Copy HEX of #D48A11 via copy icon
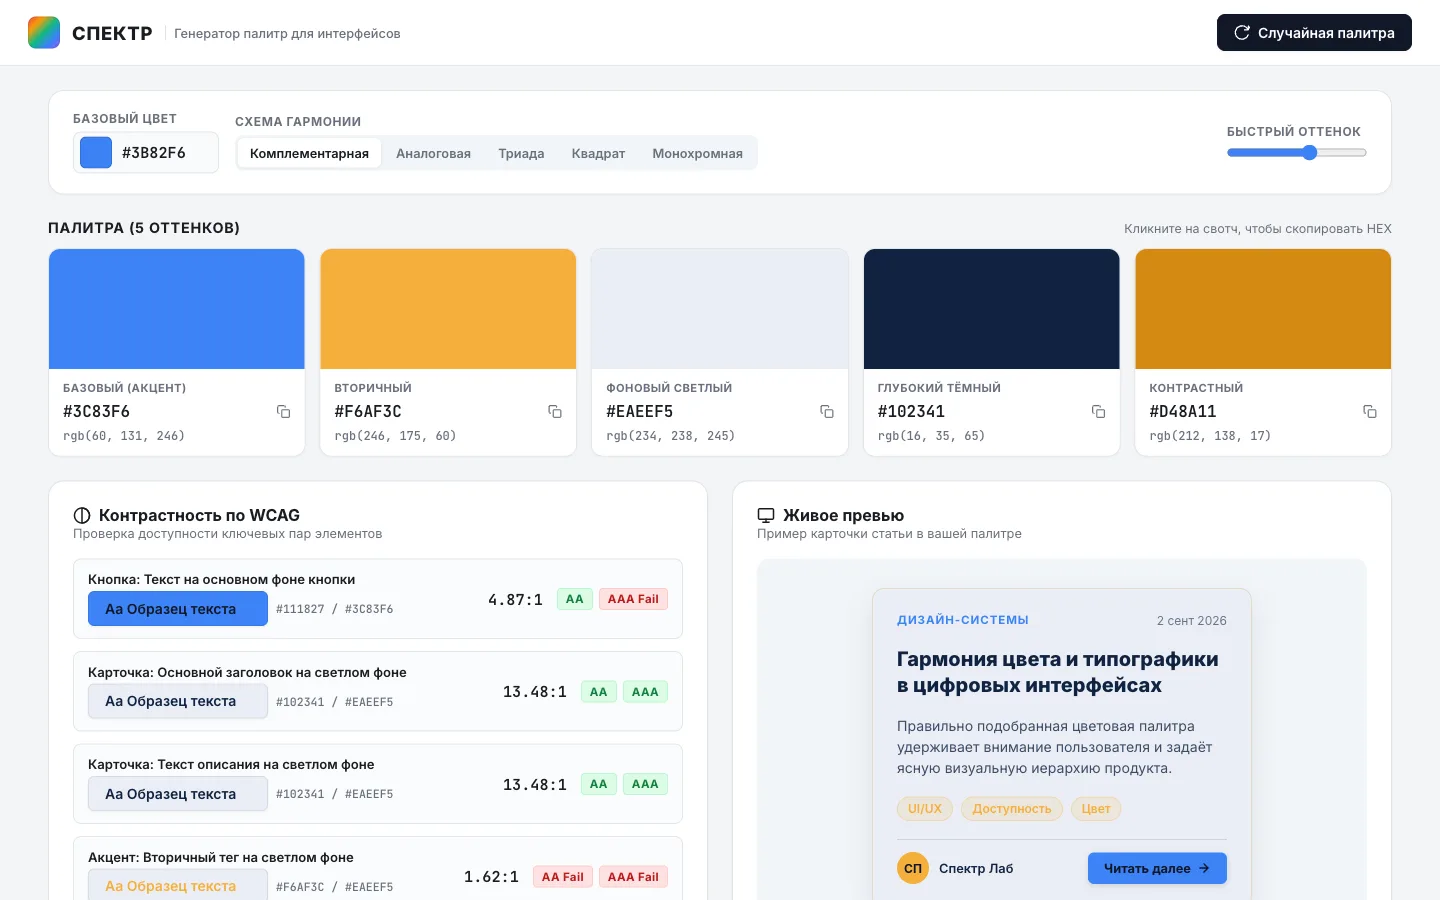This screenshot has height=900, width=1440. (1370, 412)
